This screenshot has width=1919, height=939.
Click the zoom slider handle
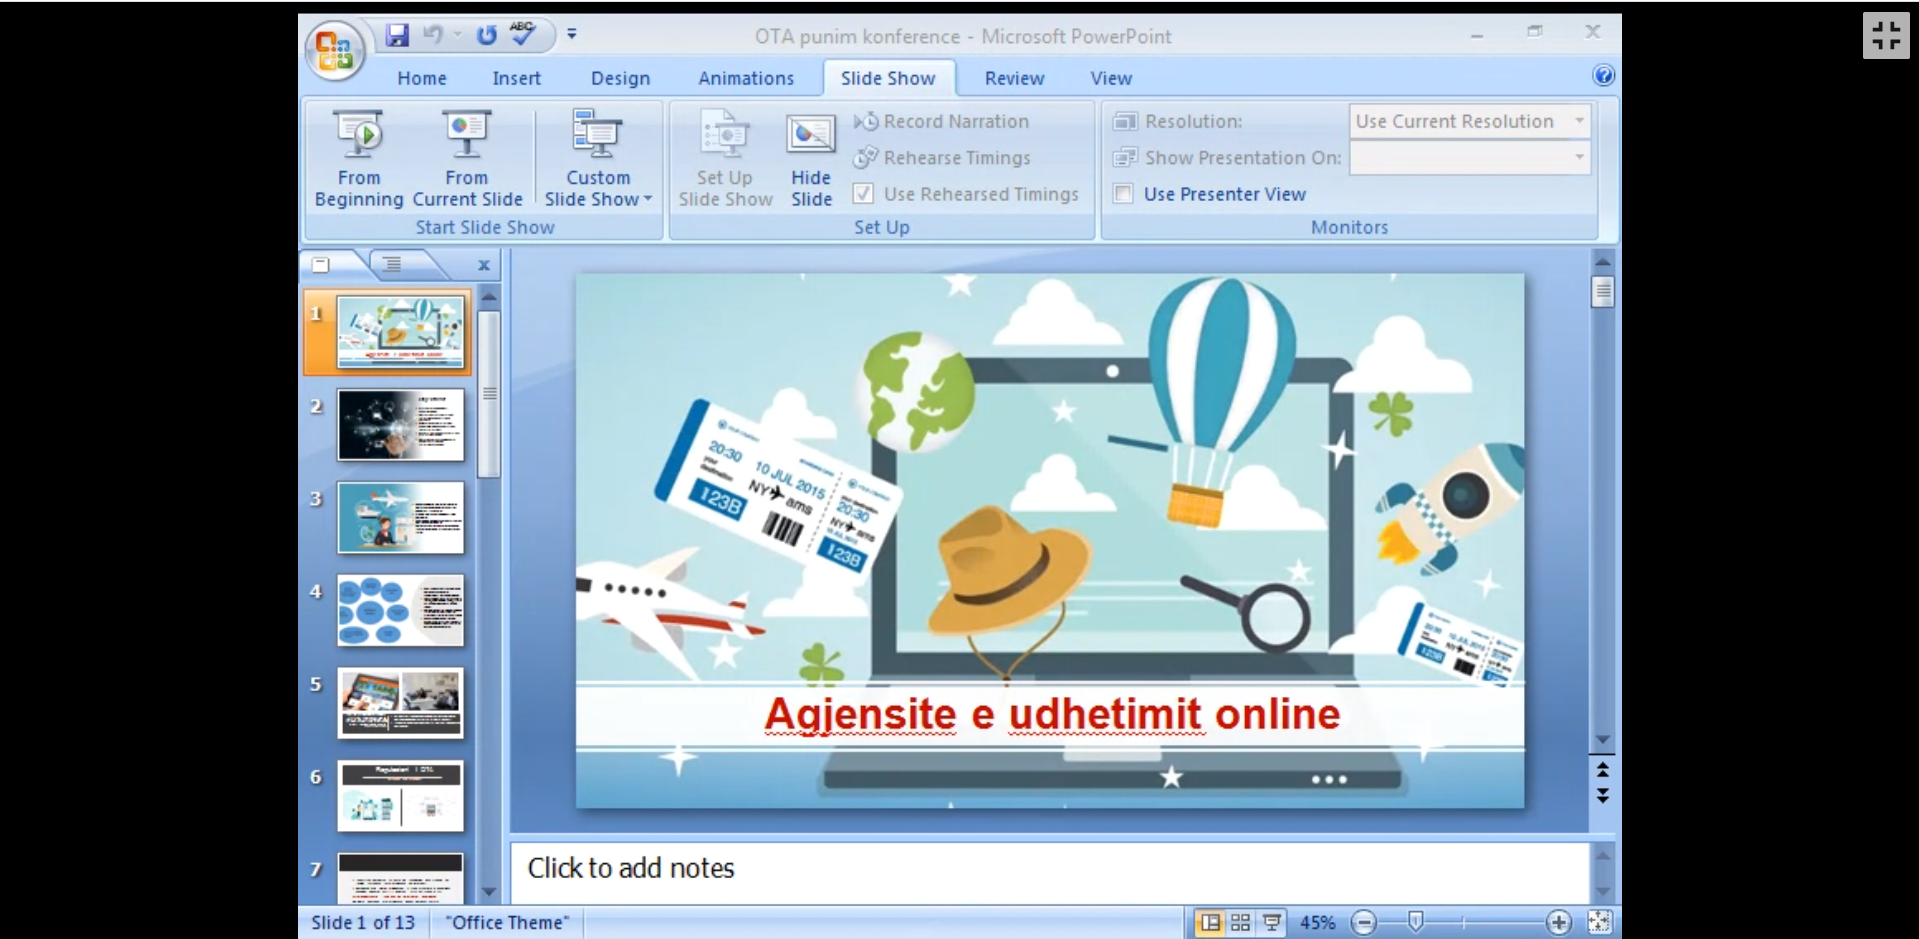(1415, 921)
